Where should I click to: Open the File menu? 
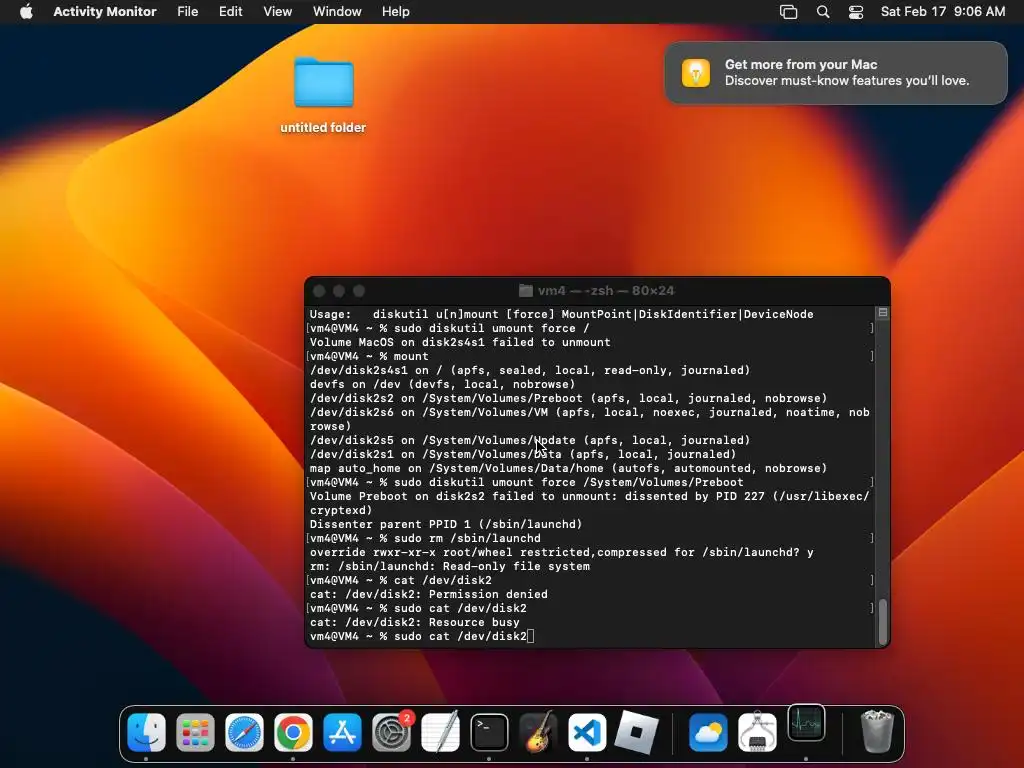tap(187, 11)
